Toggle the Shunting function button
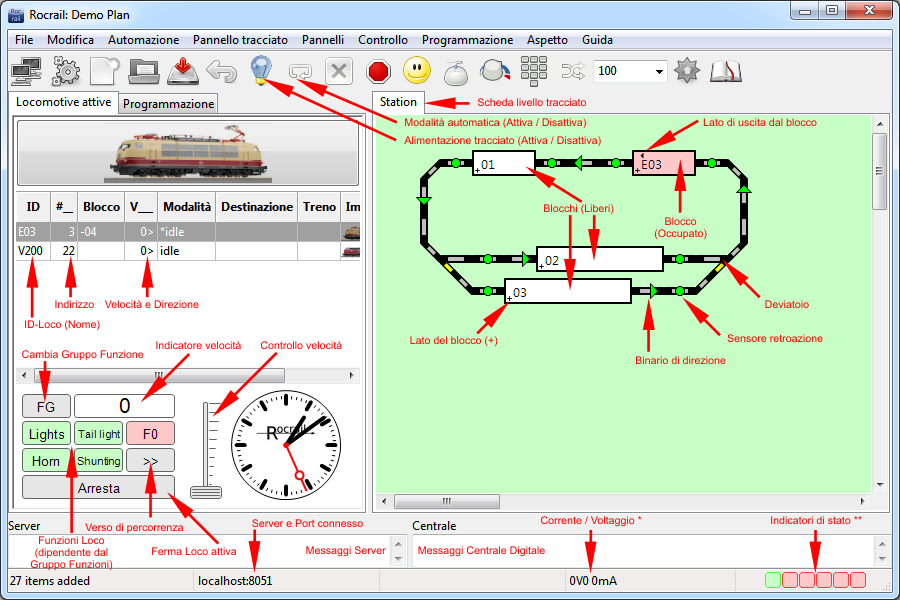900x600 pixels. (x=98, y=461)
